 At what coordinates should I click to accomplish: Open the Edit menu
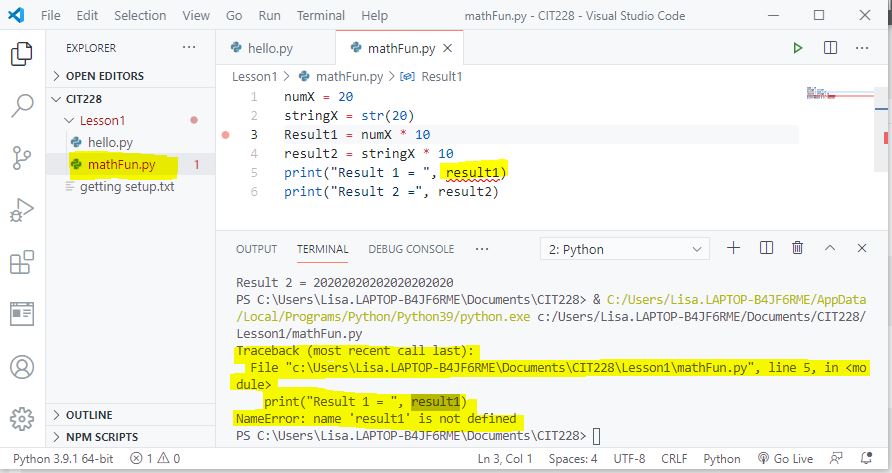click(87, 15)
